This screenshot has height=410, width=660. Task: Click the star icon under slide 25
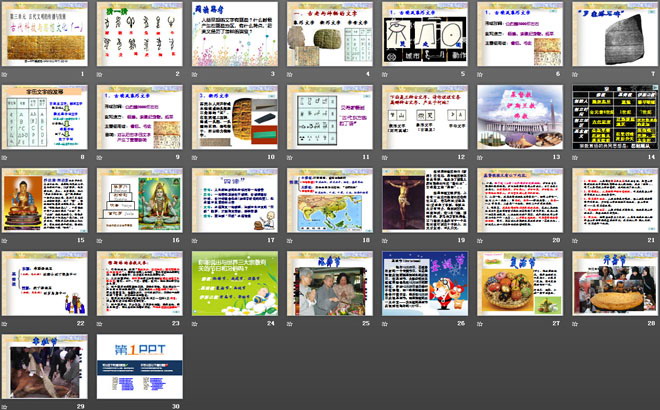pos(290,324)
